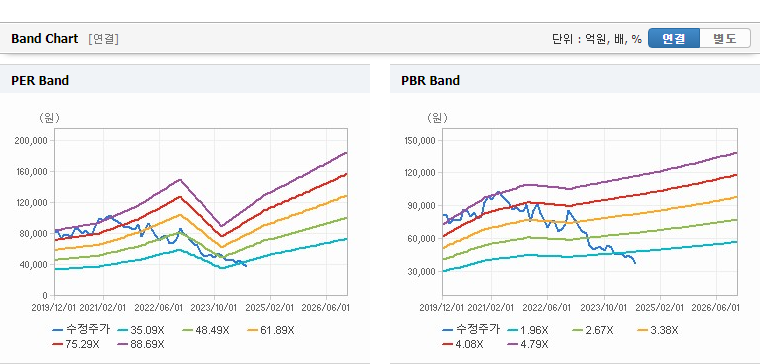Toggle the 2.67X legend entry
Viewport: 760px width, 364px height.
[593, 330]
